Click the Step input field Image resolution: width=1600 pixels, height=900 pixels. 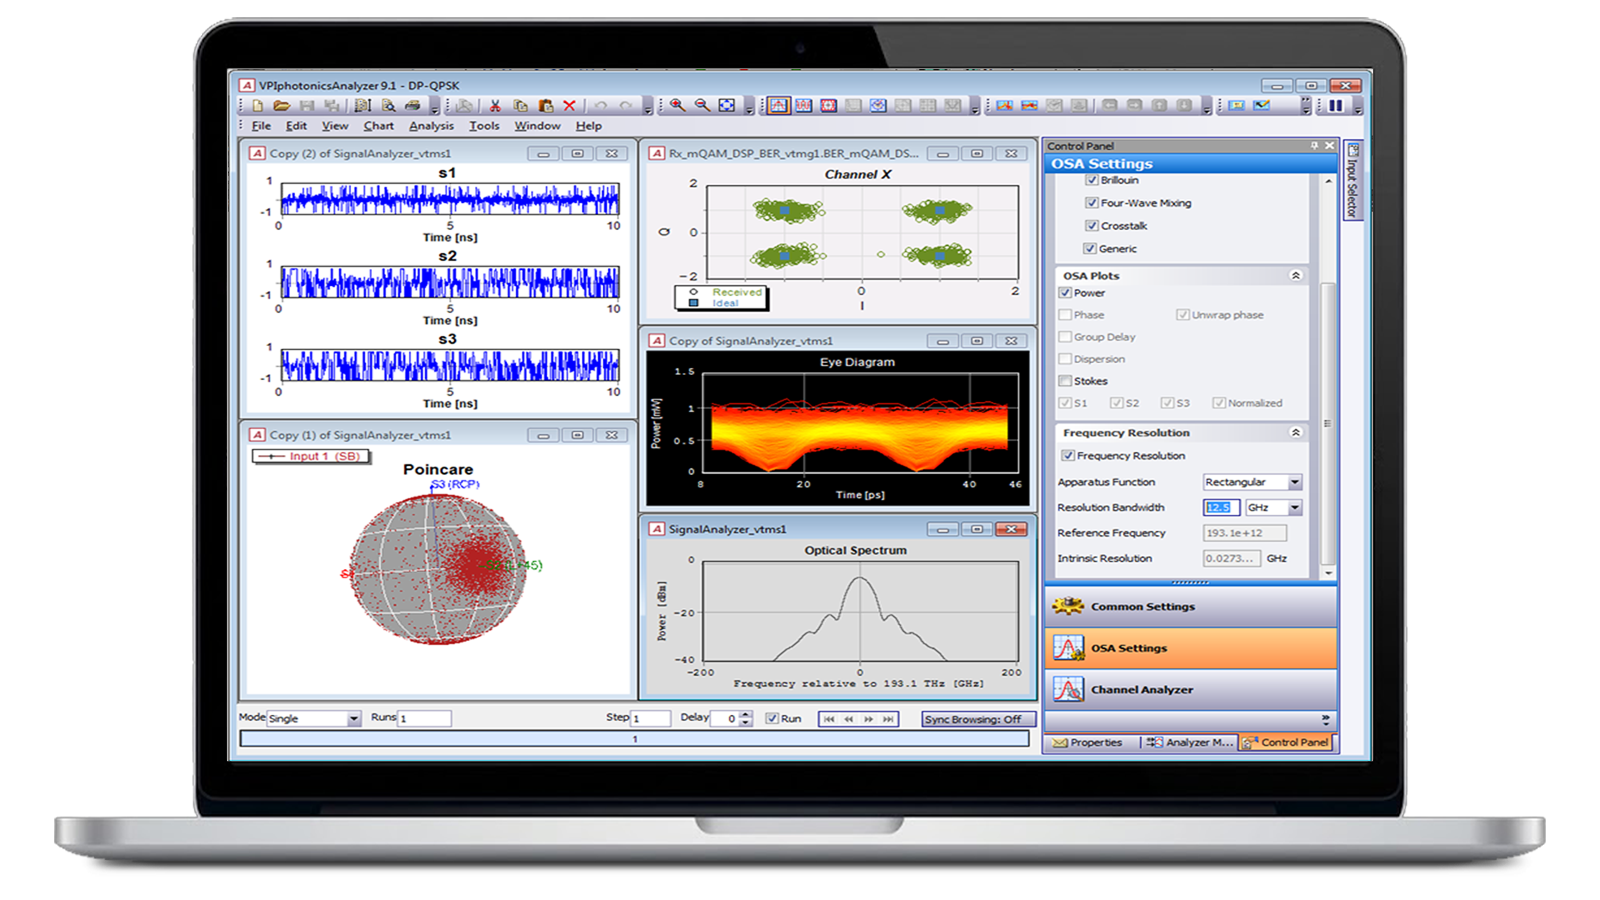(x=650, y=719)
